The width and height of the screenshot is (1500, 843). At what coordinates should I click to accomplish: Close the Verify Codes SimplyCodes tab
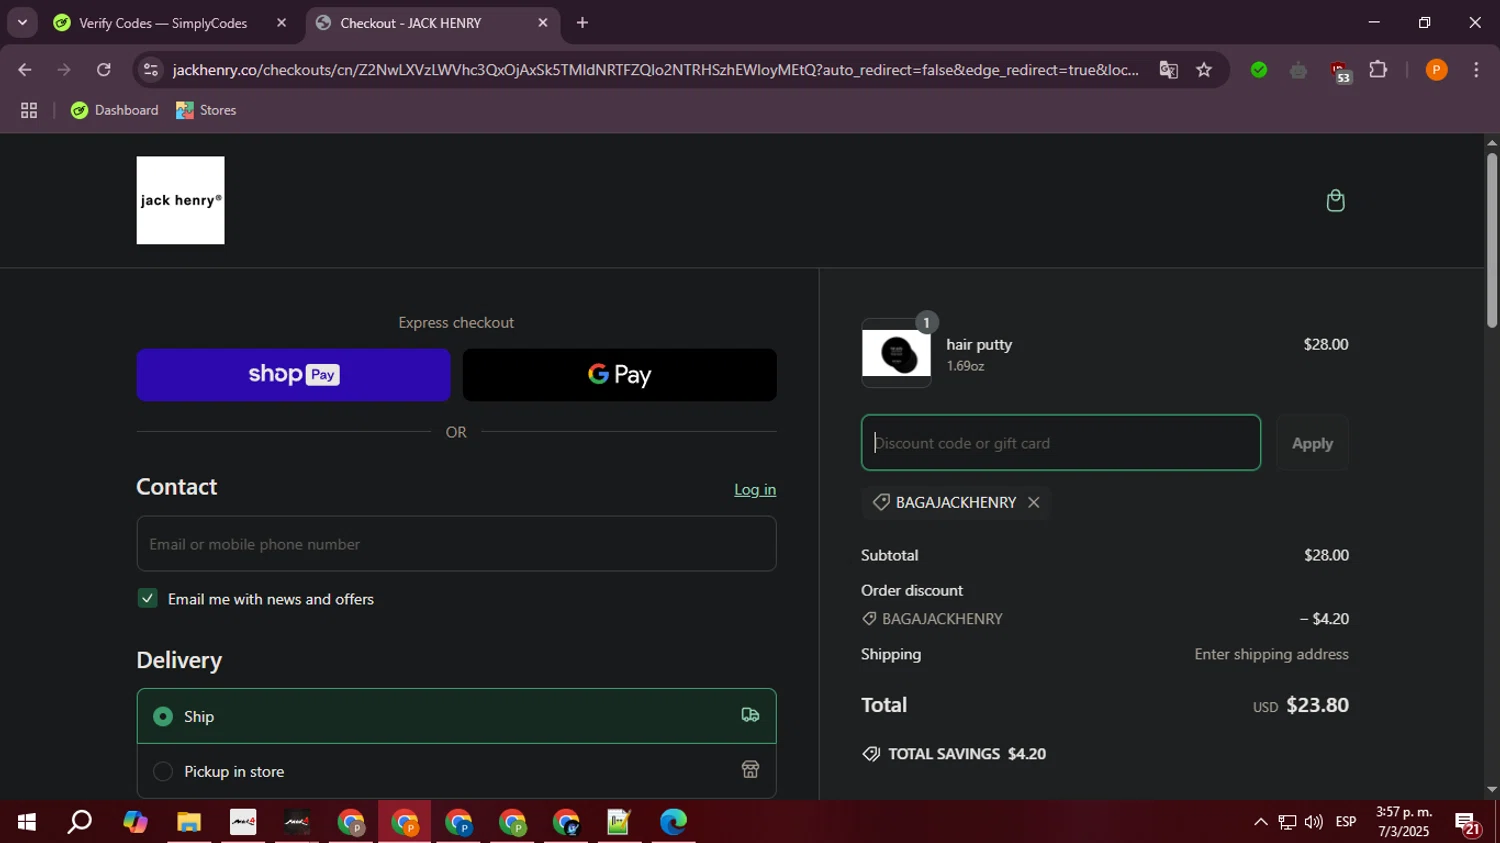281,23
